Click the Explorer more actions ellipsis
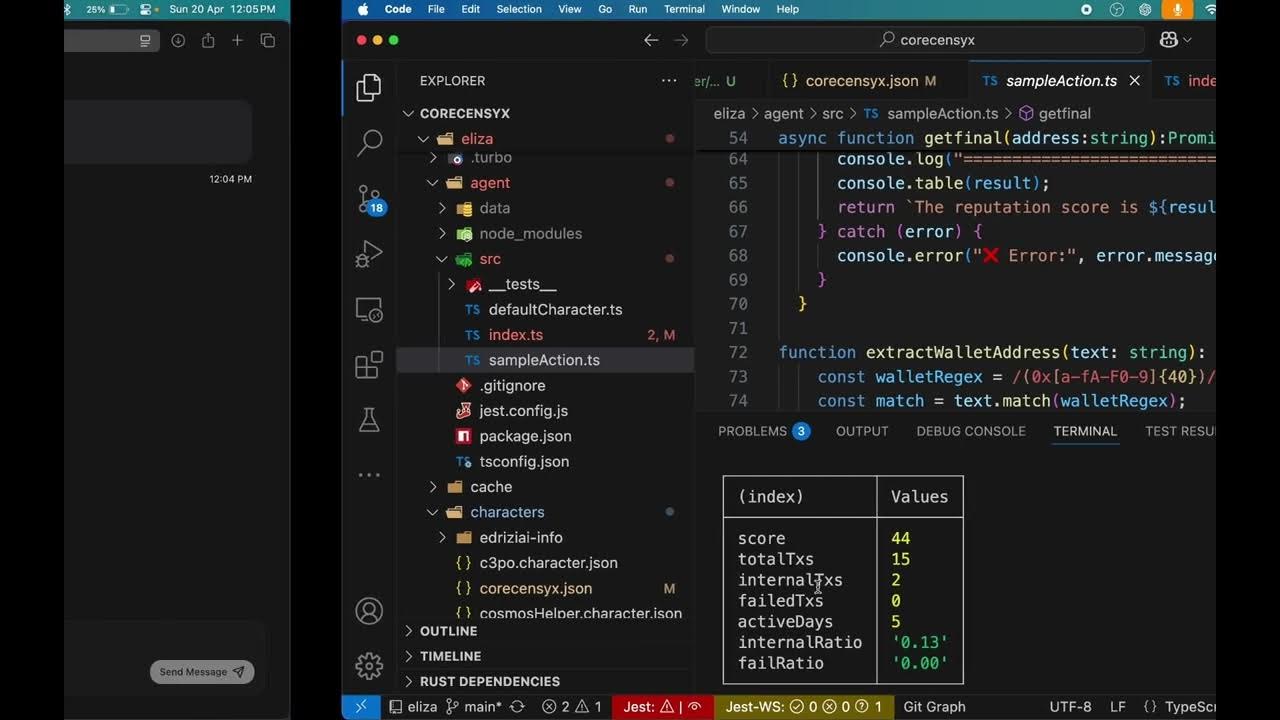Image resolution: width=1280 pixels, height=720 pixels. pos(668,80)
